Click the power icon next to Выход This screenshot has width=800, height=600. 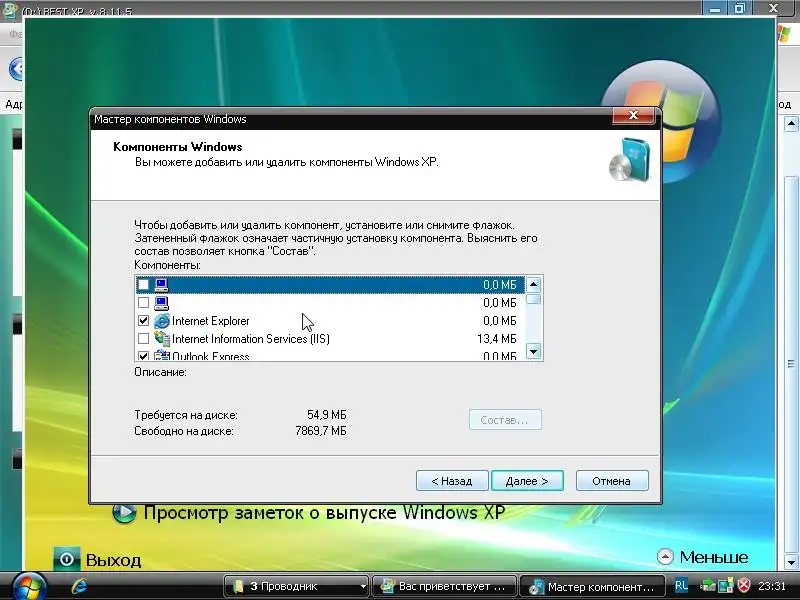point(66,560)
